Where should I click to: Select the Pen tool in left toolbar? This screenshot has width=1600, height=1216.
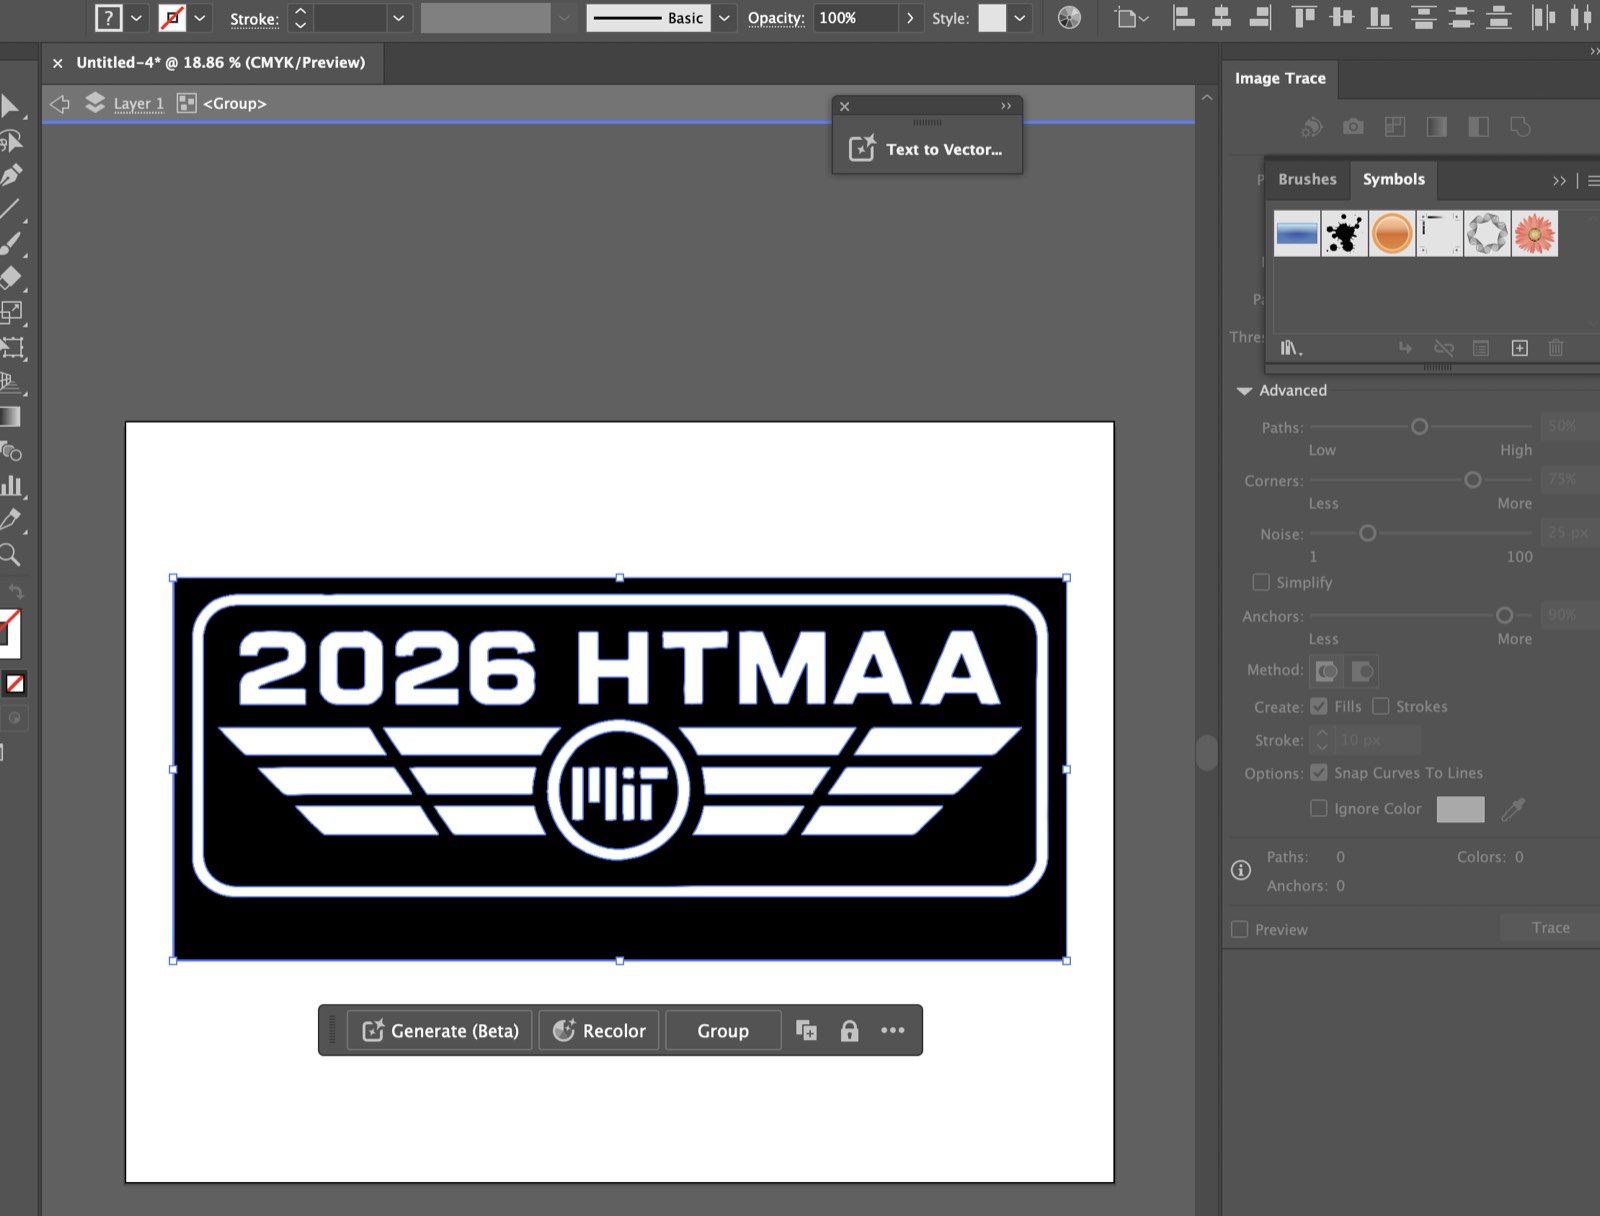(x=11, y=175)
